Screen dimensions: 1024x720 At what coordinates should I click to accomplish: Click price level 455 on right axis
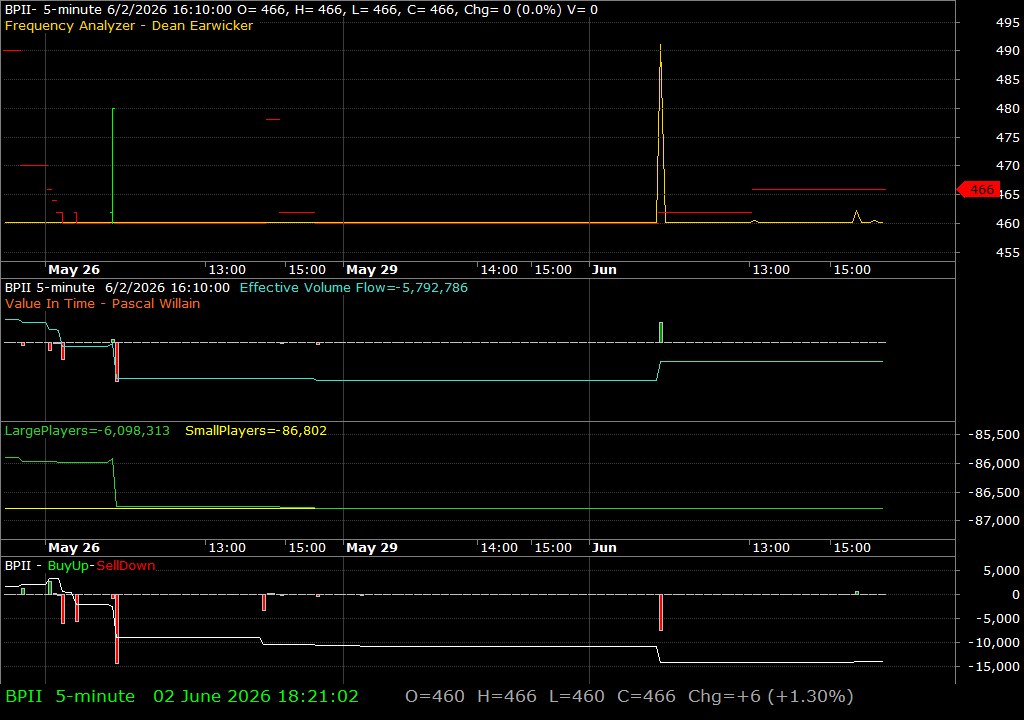tap(1007, 252)
